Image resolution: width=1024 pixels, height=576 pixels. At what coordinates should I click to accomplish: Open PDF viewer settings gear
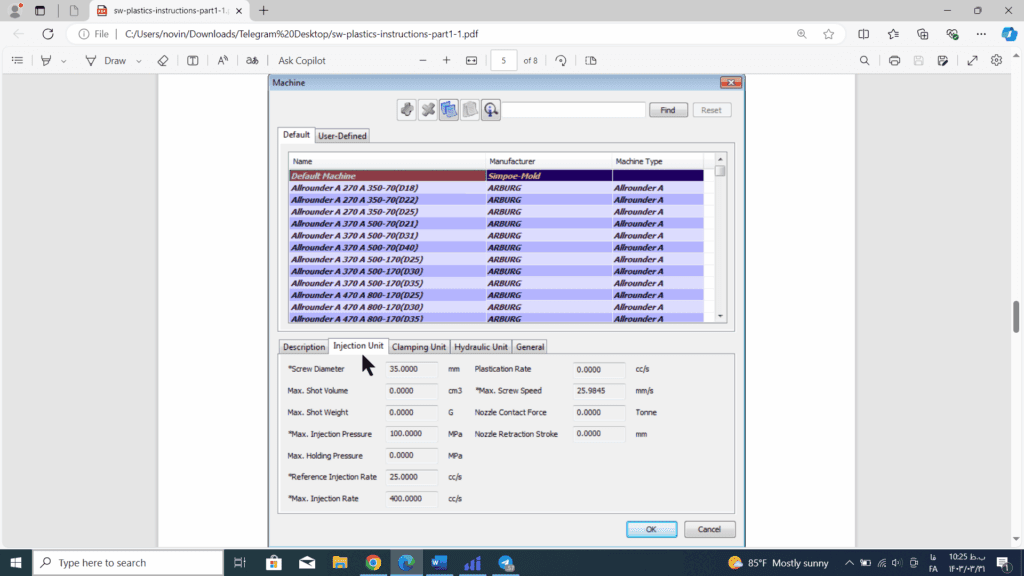tap(997, 61)
